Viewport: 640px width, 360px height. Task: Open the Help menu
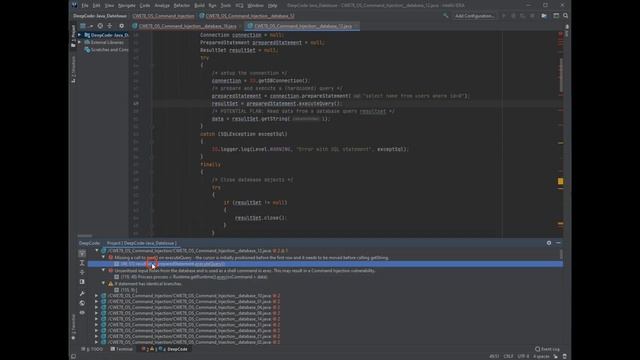tap(272, 5)
